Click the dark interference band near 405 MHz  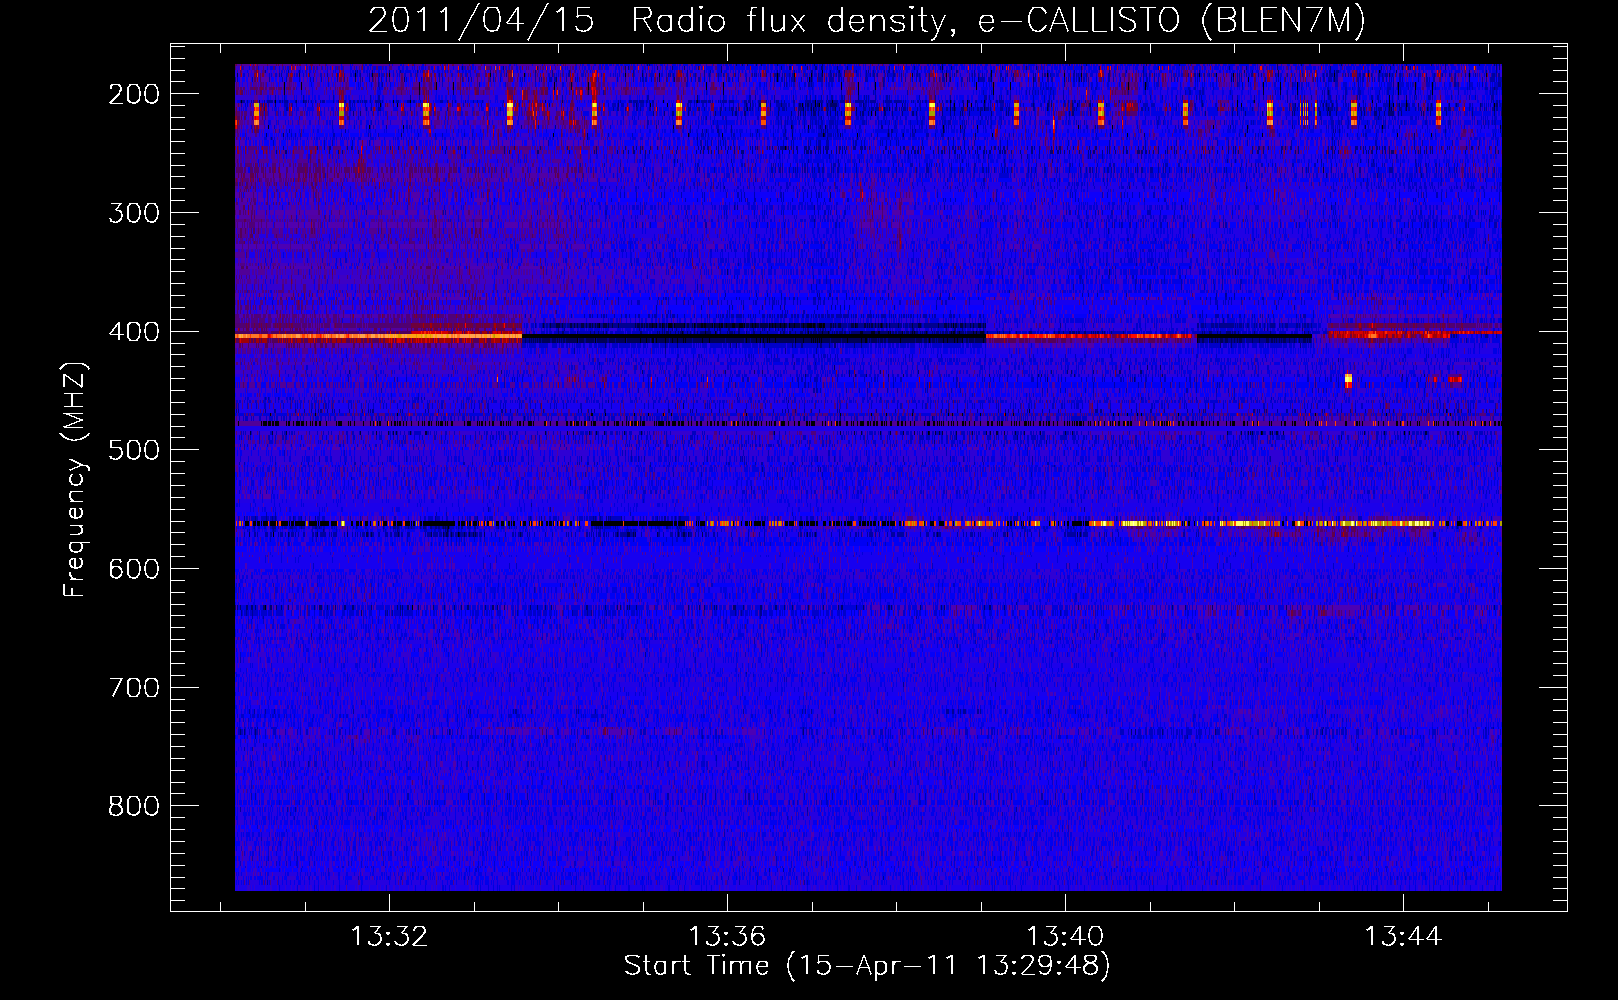[753, 335]
